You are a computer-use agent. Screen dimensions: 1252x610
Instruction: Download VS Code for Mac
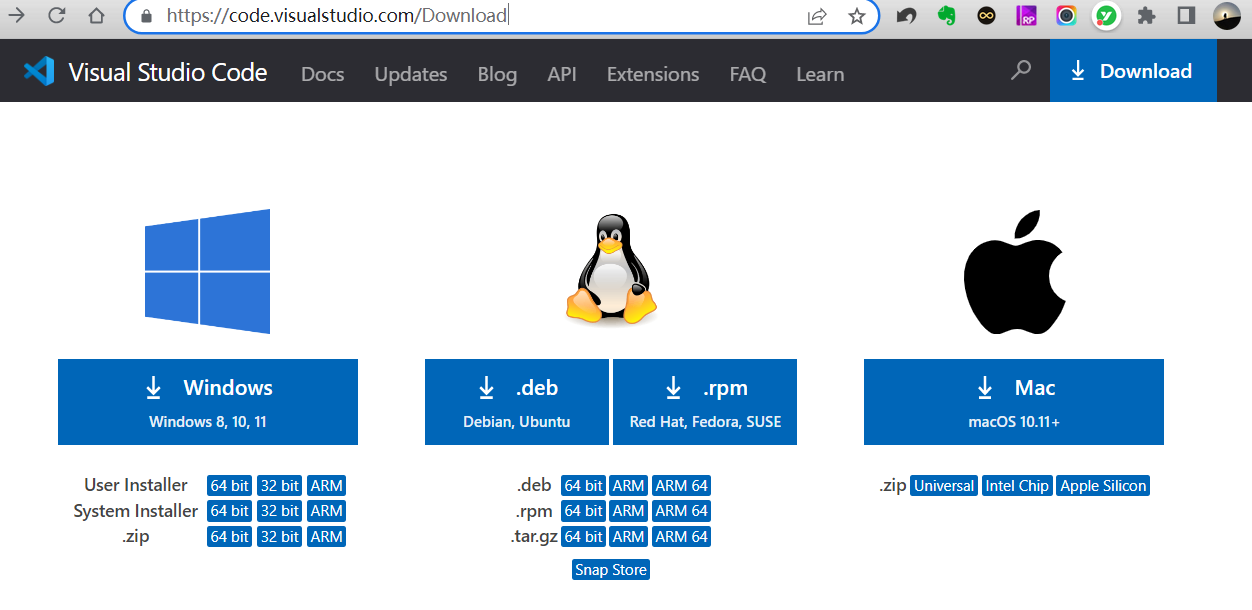pos(1014,402)
